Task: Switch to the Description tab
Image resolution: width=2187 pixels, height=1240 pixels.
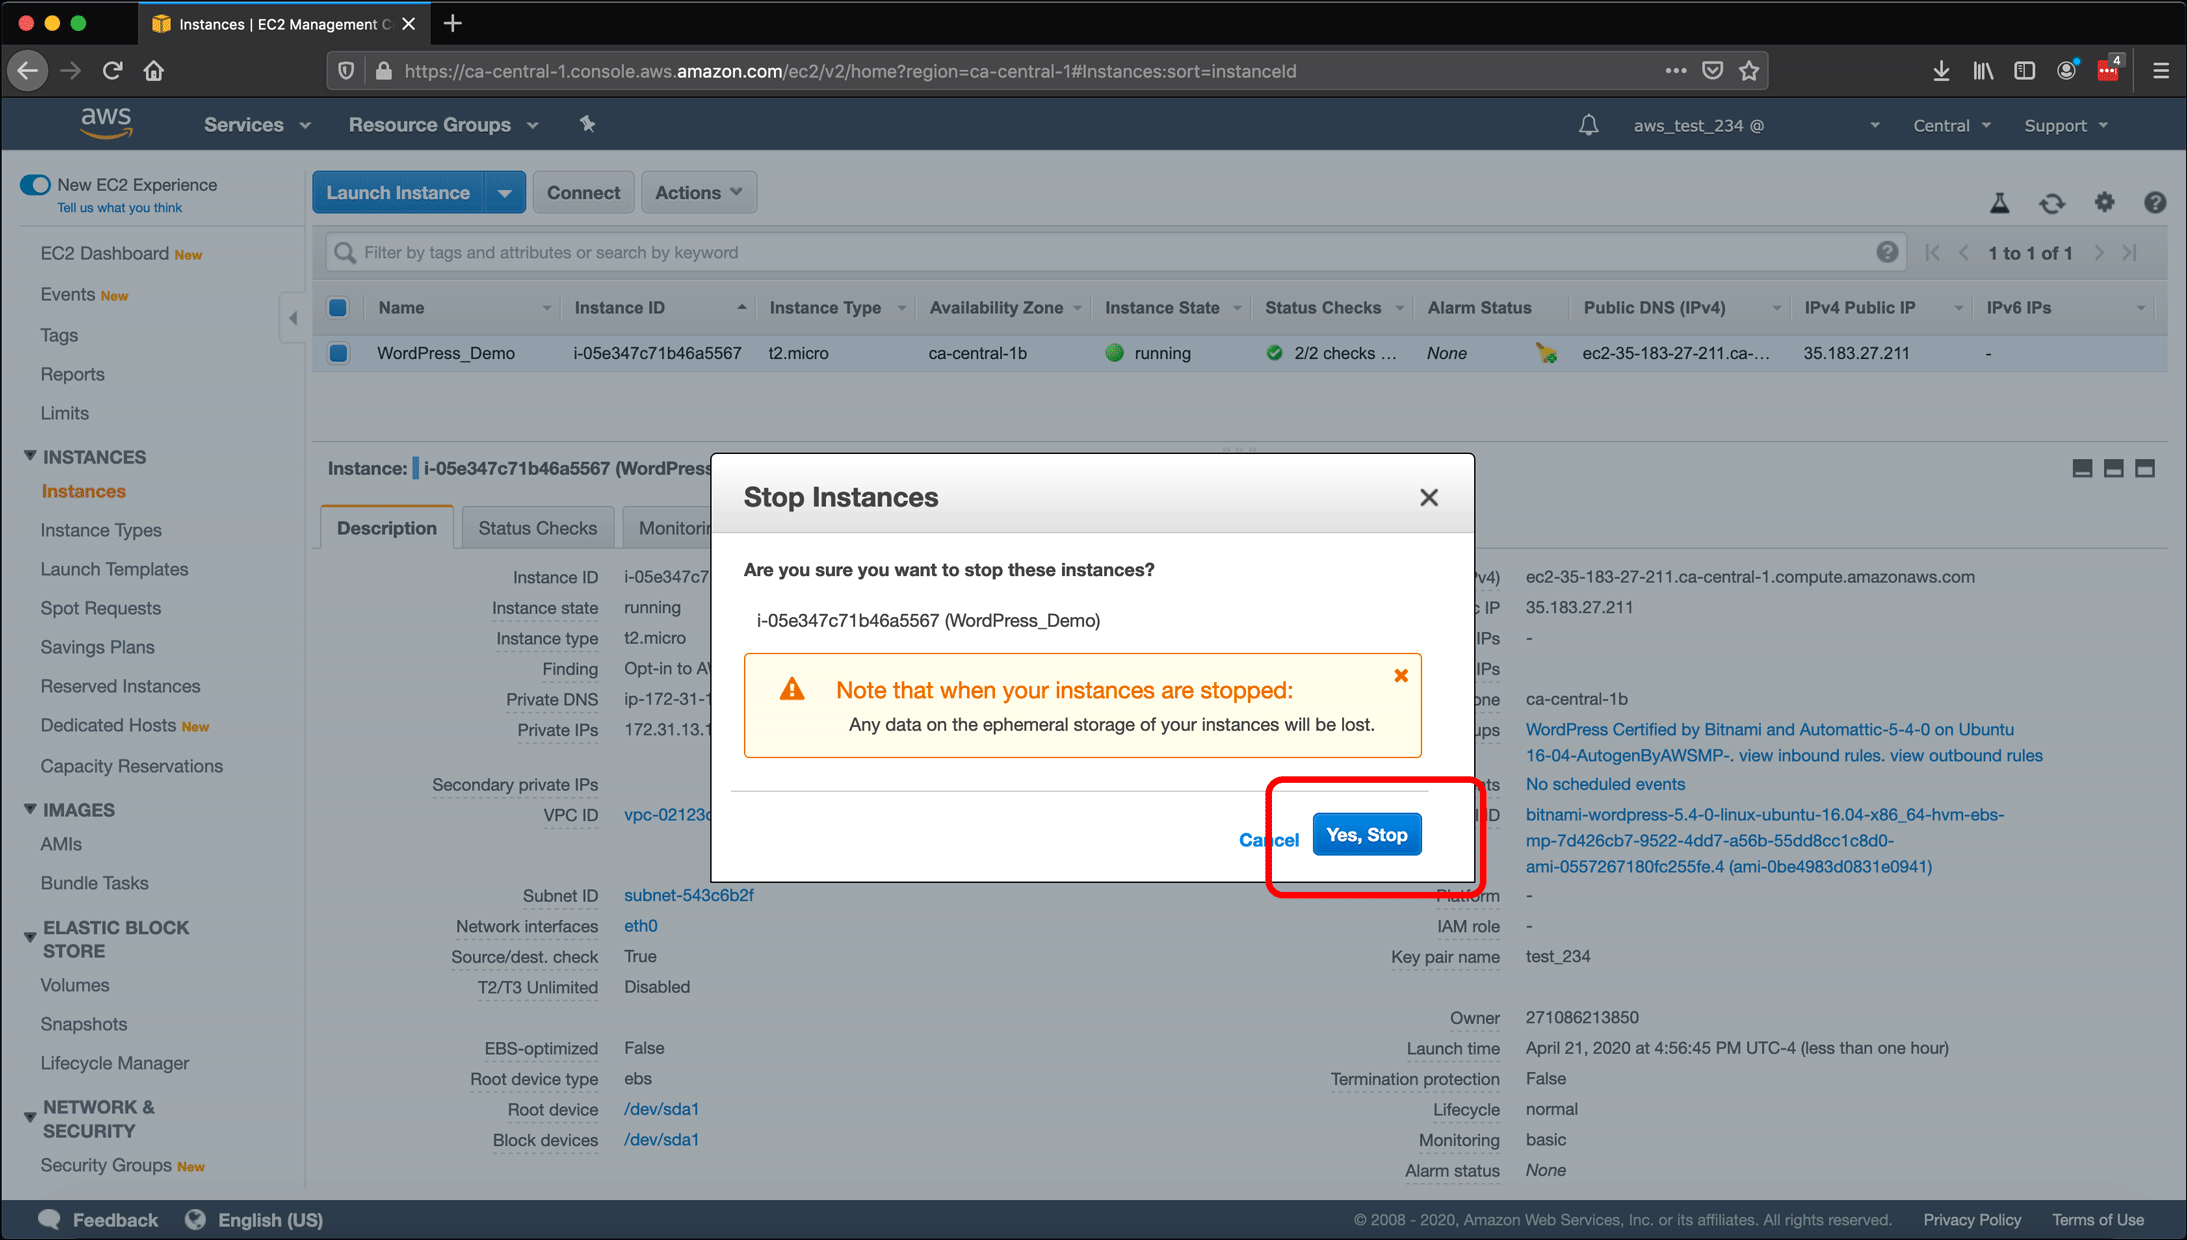Action: click(x=386, y=528)
